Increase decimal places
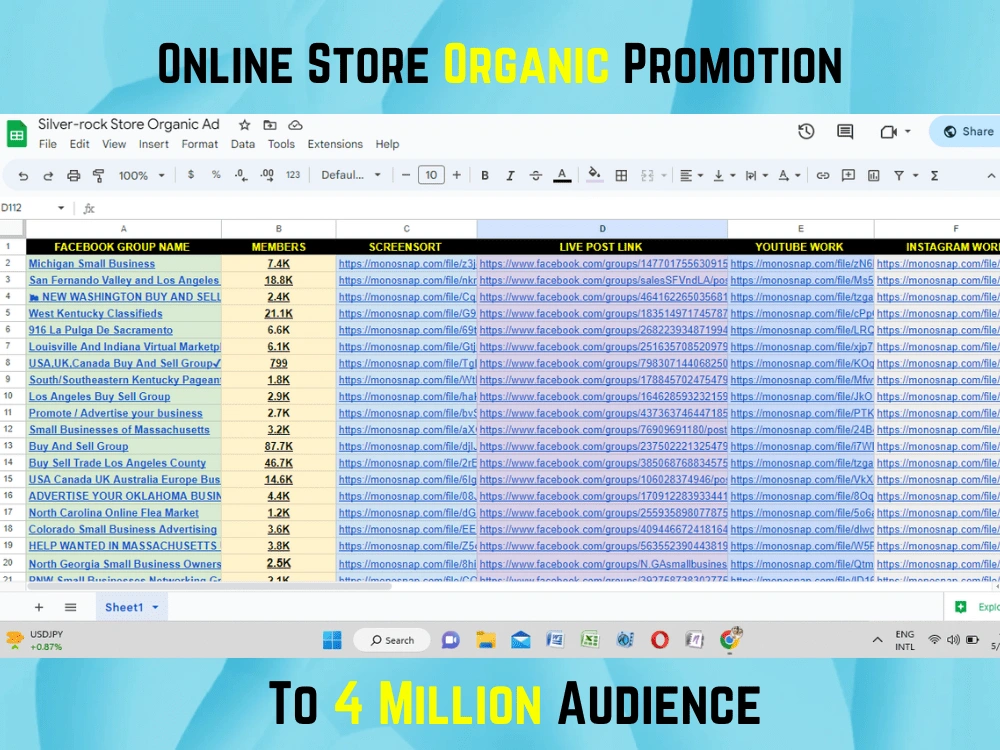1000x750 pixels. point(267,175)
